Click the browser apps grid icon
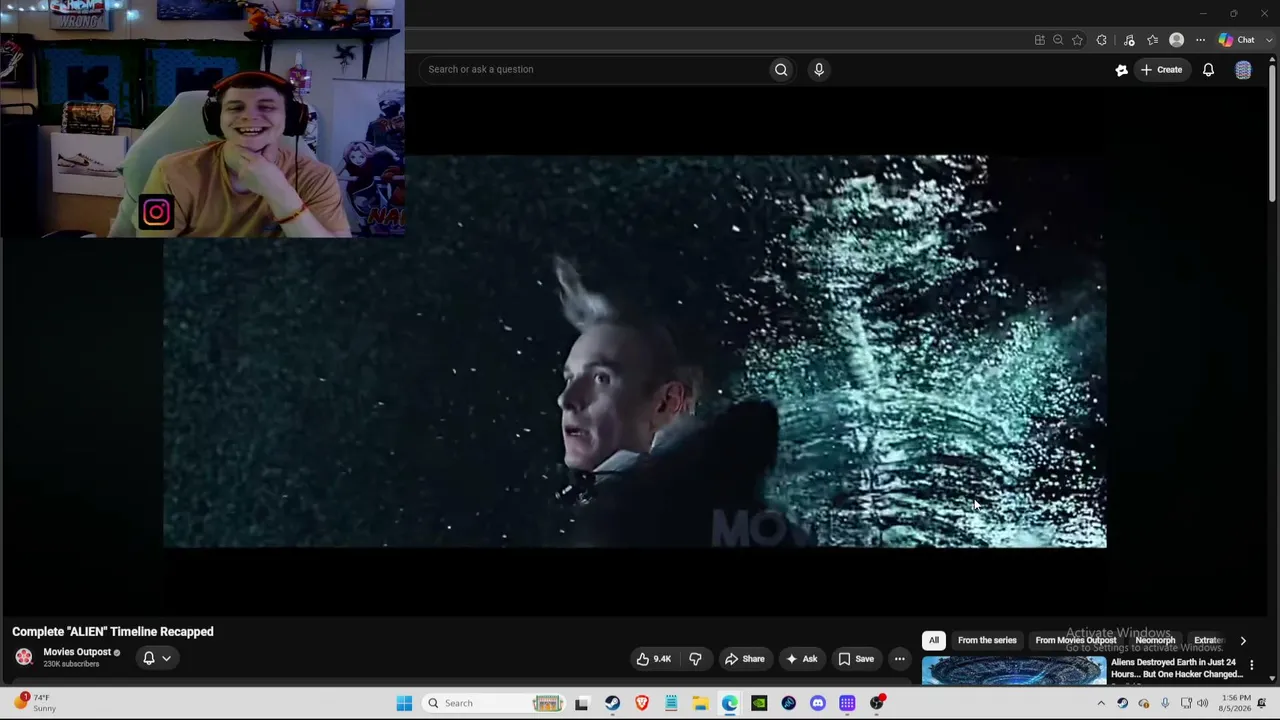This screenshot has height=720, width=1280. pos(1040,40)
